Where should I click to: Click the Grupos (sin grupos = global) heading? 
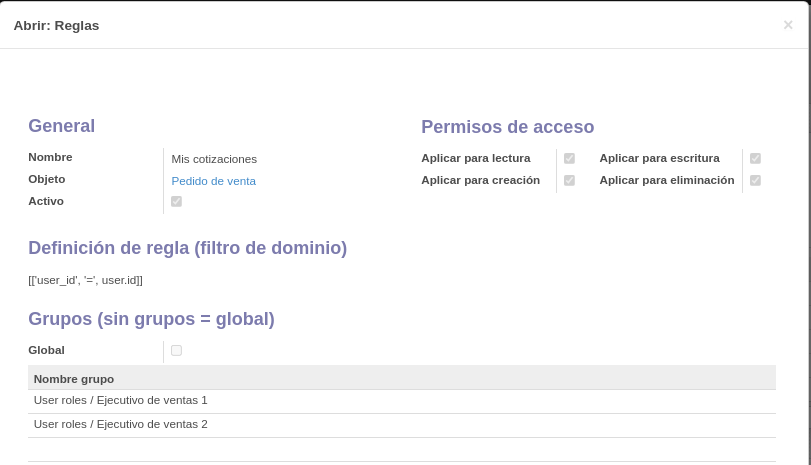coord(151,319)
